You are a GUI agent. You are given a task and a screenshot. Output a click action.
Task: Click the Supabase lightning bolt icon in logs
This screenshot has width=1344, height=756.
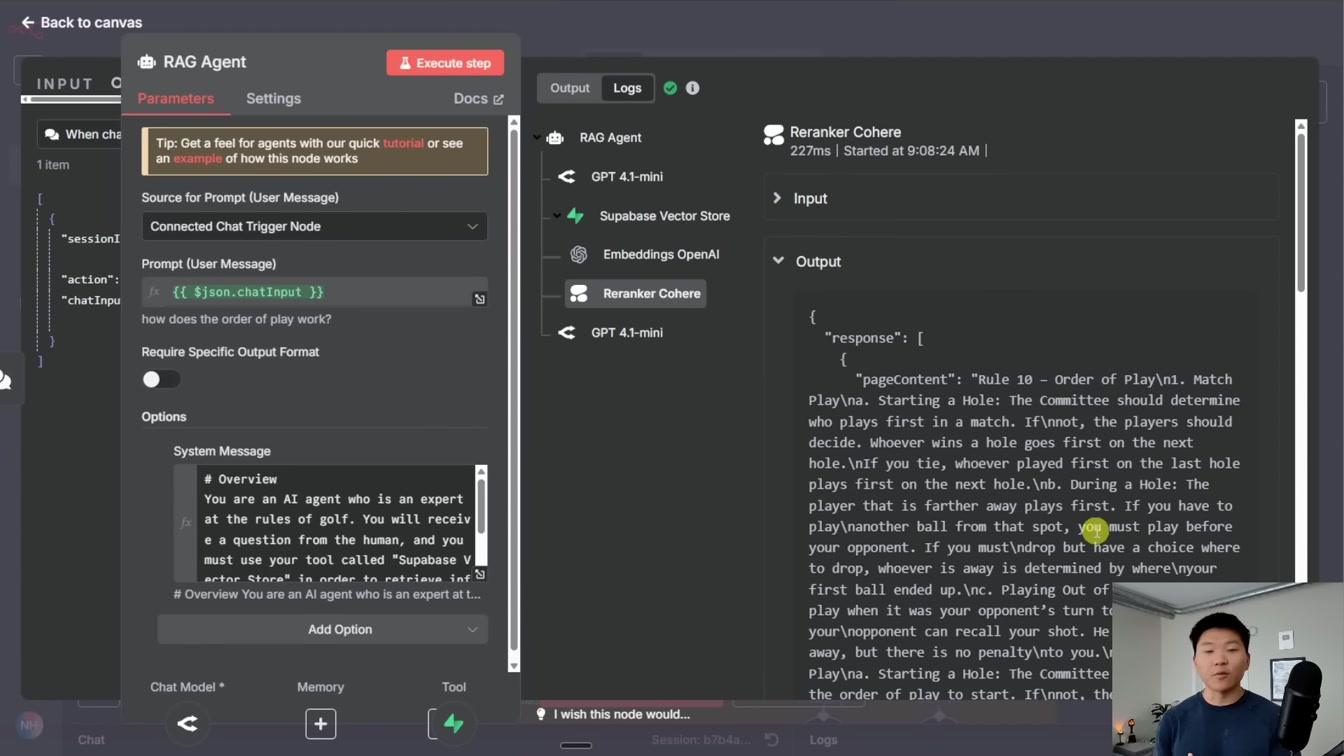576,216
